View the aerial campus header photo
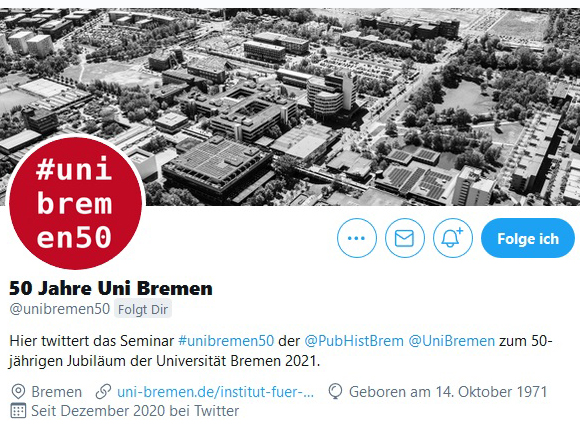 point(290,107)
